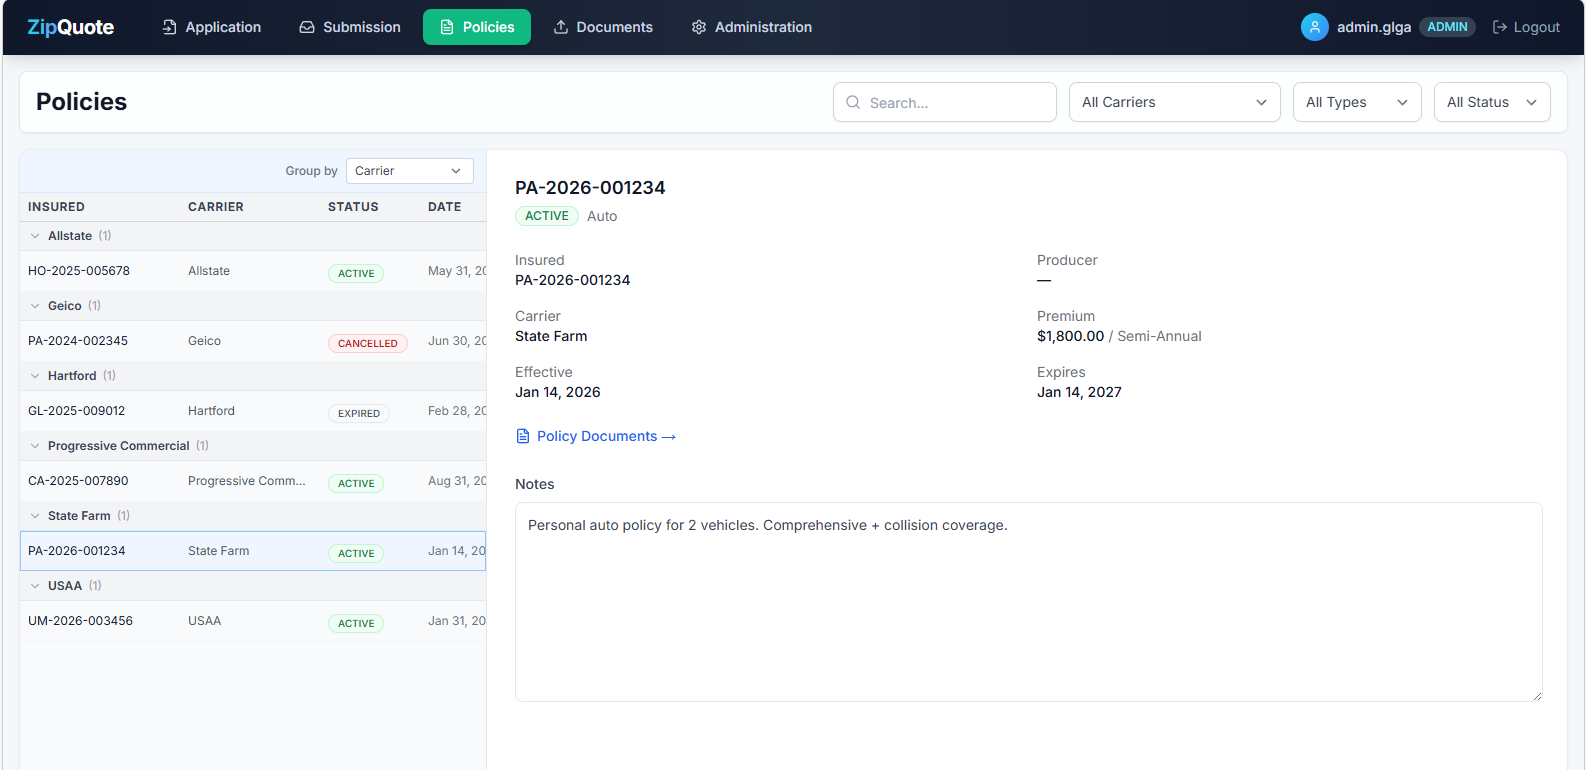The image size is (1586, 770).
Task: Collapse the Progressive Commercial group
Action: point(35,446)
